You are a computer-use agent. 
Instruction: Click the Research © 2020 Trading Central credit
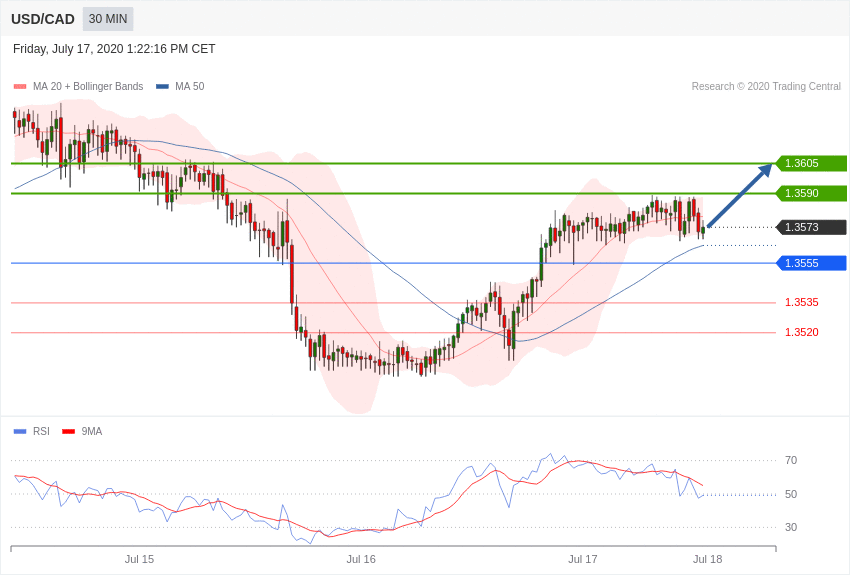click(x=766, y=86)
